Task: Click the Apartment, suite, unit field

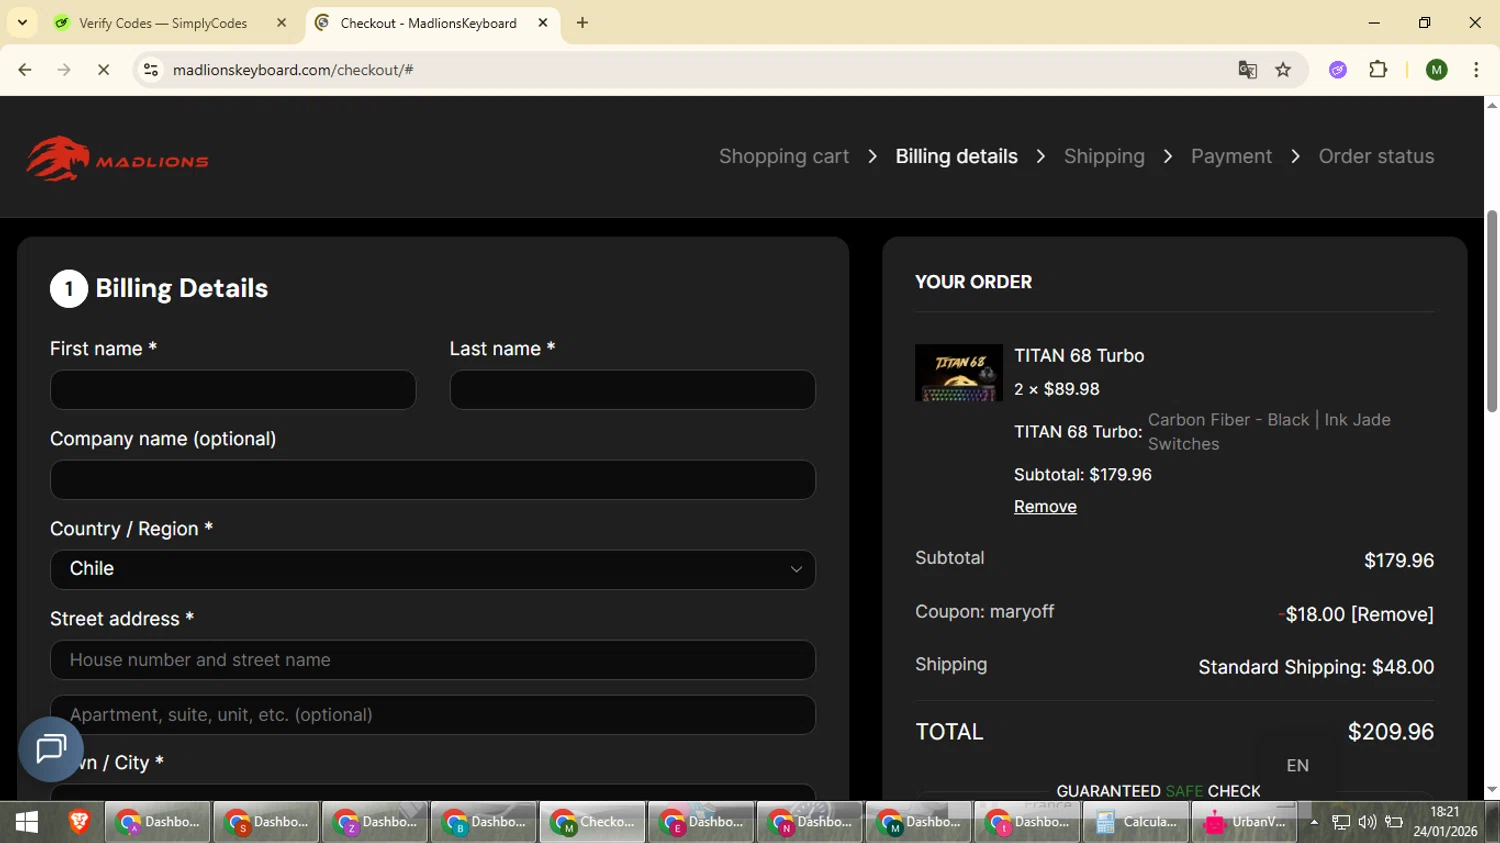Action: click(x=433, y=715)
